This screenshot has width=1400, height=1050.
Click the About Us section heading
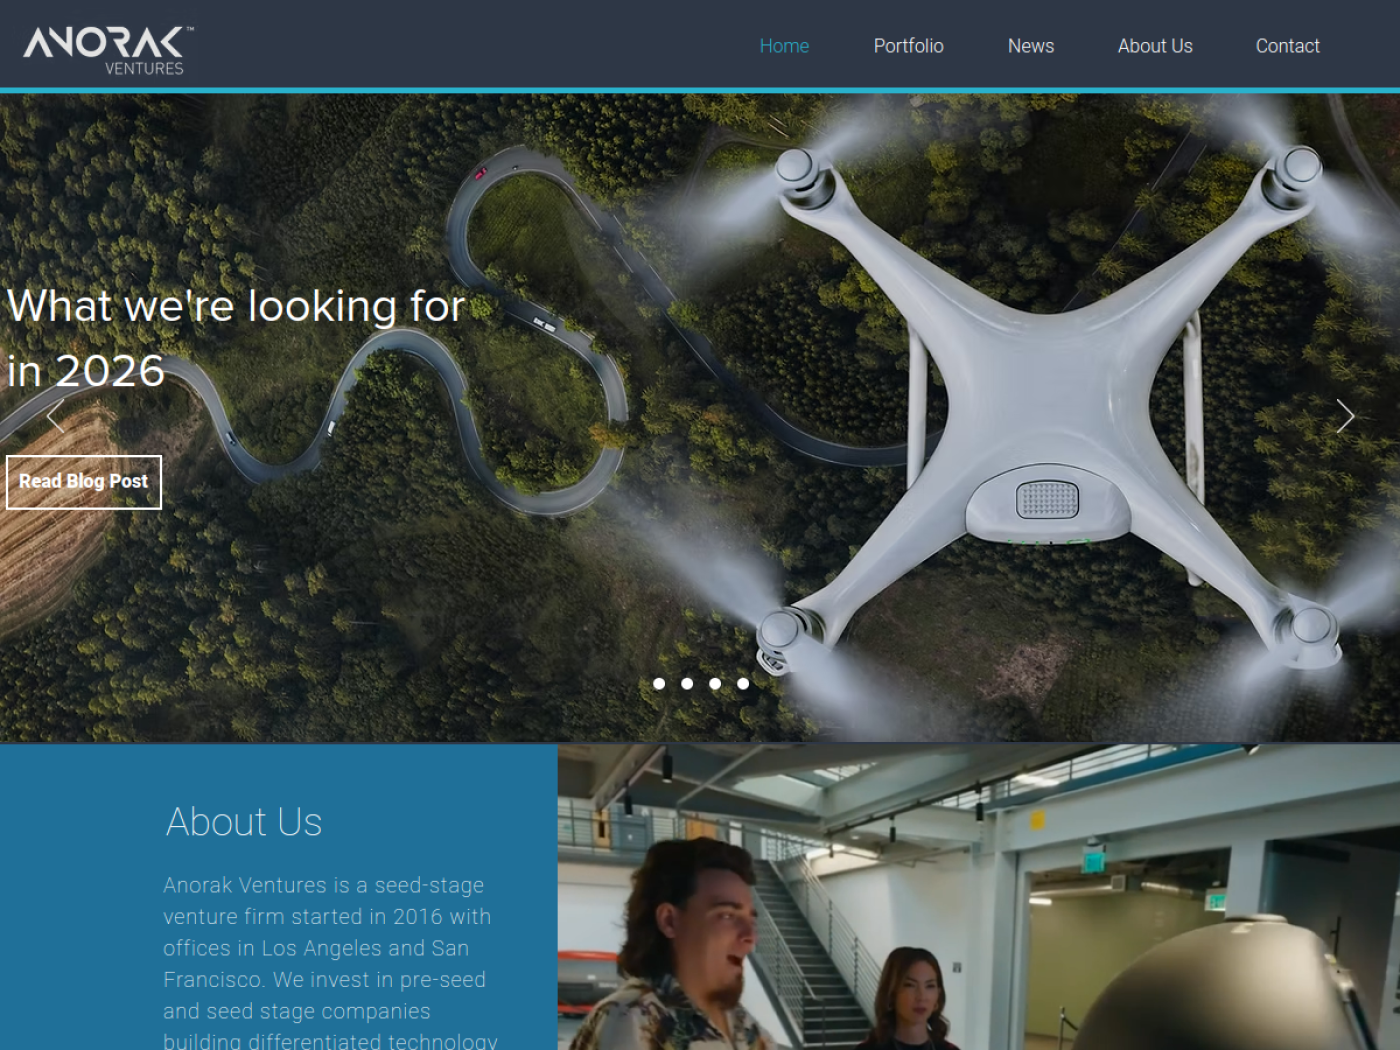(x=244, y=822)
